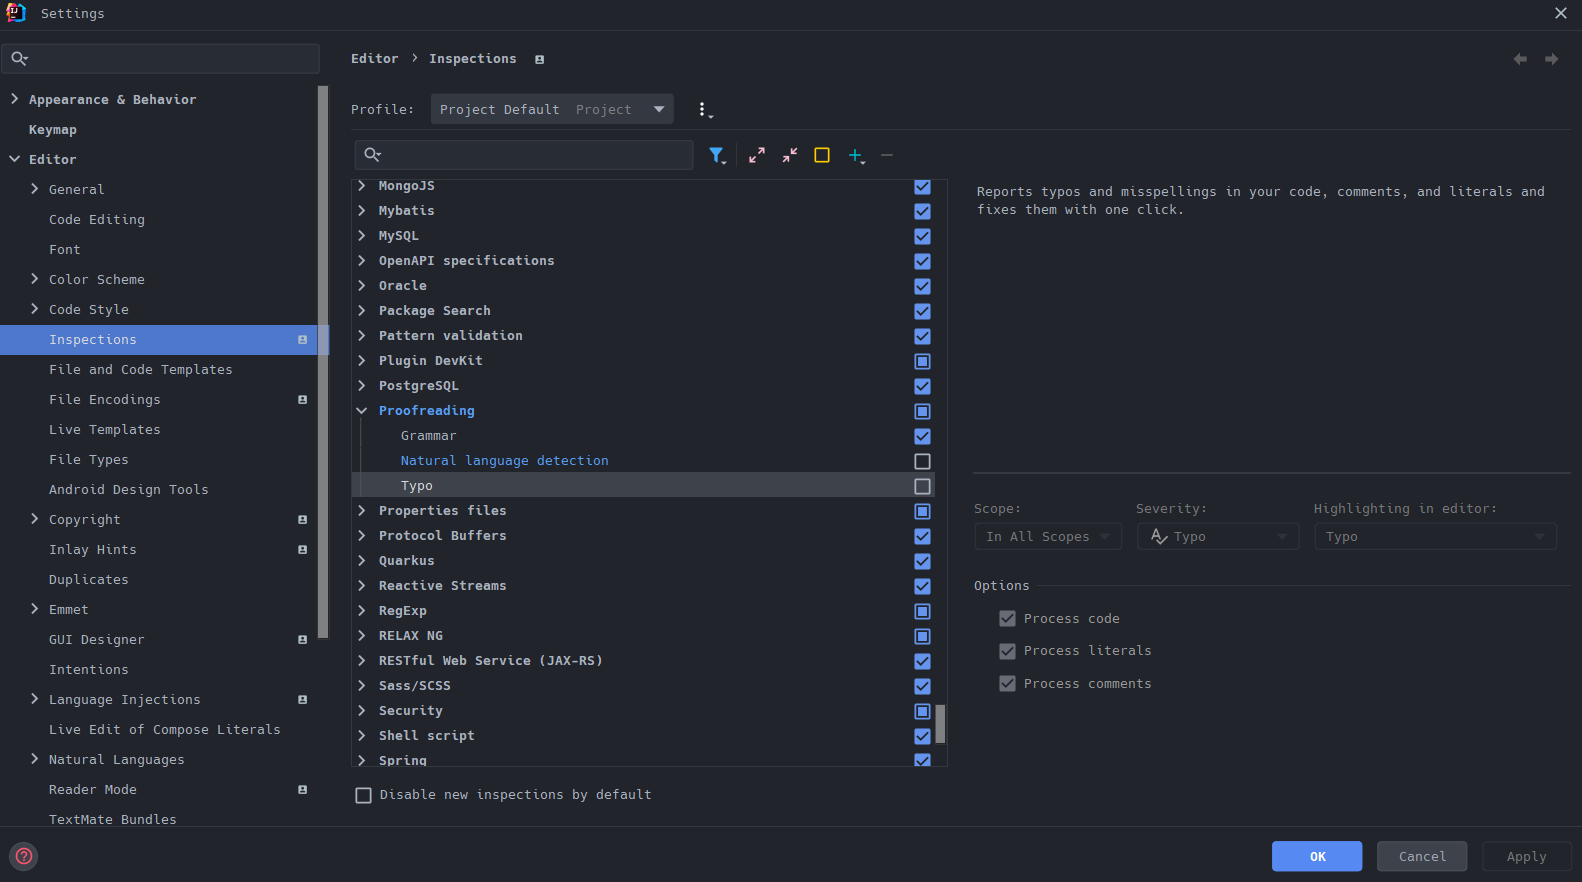This screenshot has width=1582, height=882.
Task: Enable Natural language detection checkbox
Action: click(922, 461)
